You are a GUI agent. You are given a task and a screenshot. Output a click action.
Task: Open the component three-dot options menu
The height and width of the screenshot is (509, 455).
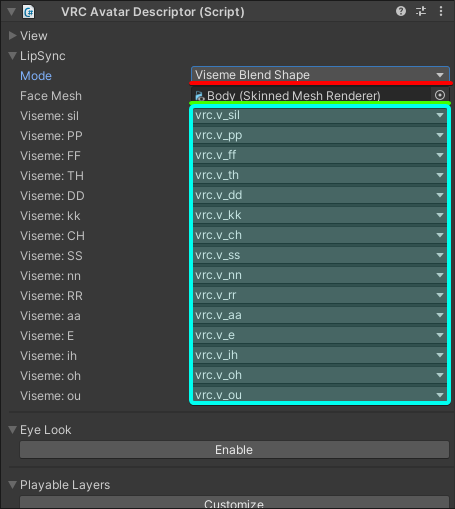[x=441, y=11]
